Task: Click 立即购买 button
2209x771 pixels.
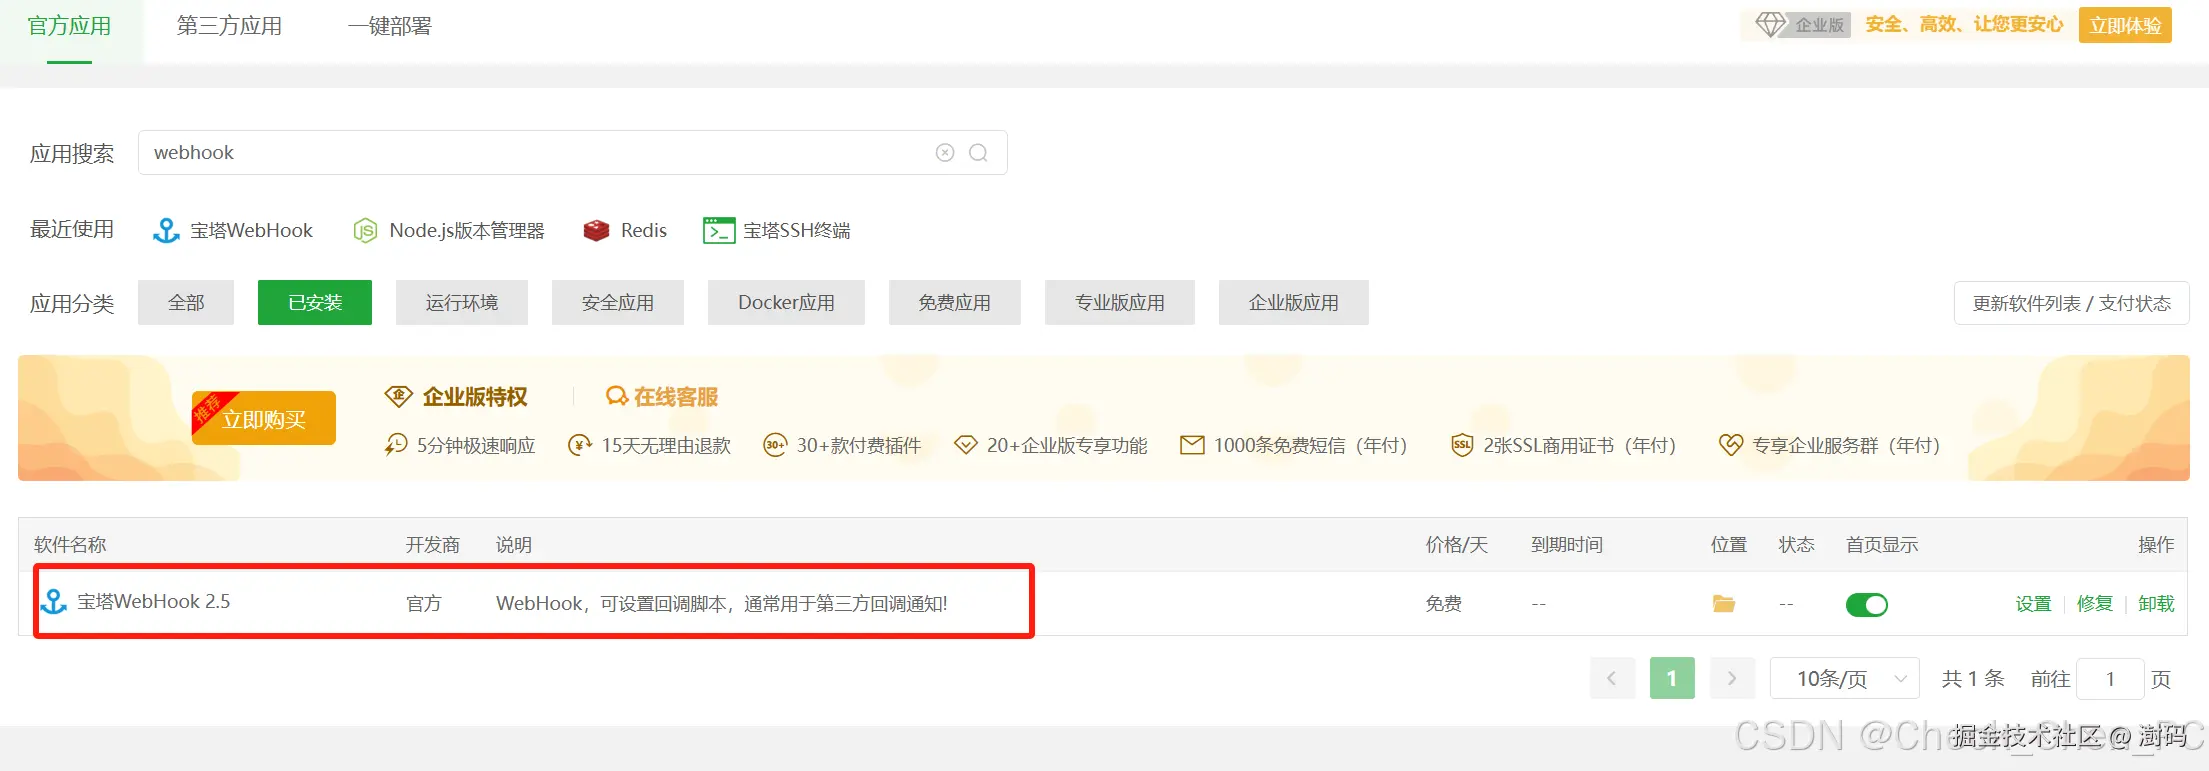Action: click(264, 419)
